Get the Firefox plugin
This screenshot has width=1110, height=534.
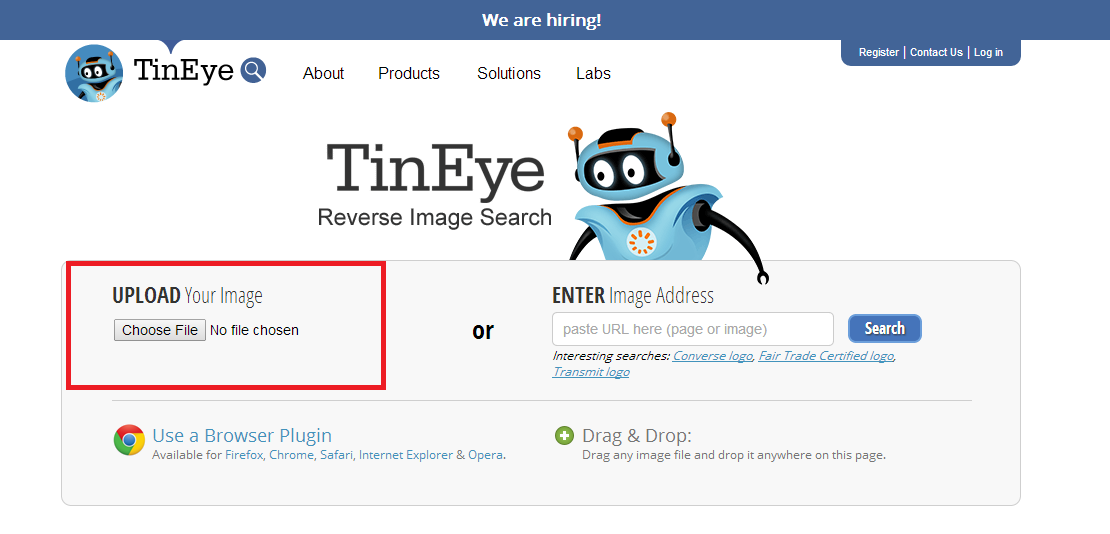coord(244,455)
